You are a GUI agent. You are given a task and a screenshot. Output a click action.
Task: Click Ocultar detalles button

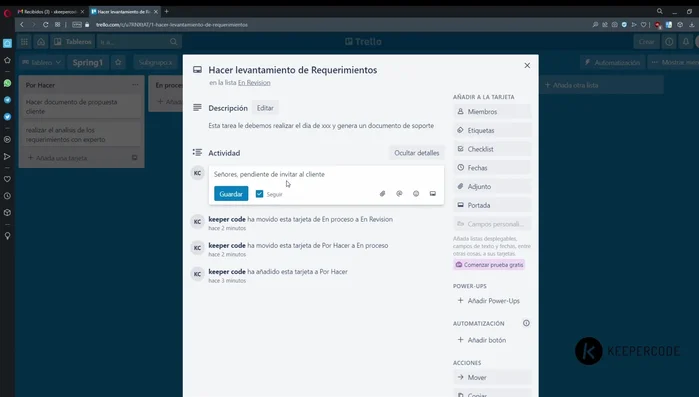(416, 153)
